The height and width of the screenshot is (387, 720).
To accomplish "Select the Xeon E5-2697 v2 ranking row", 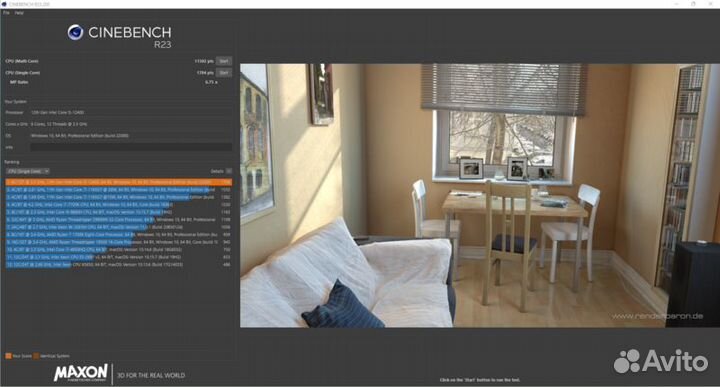I will (x=118, y=257).
